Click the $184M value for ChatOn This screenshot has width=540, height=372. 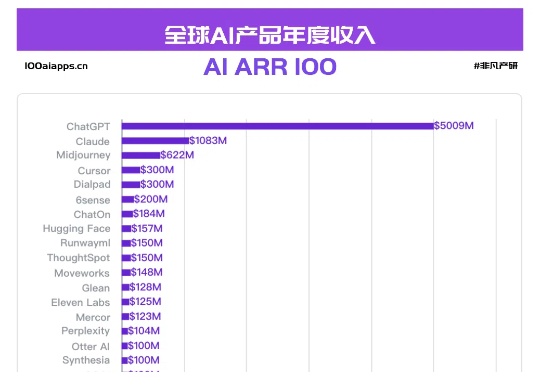click(149, 214)
